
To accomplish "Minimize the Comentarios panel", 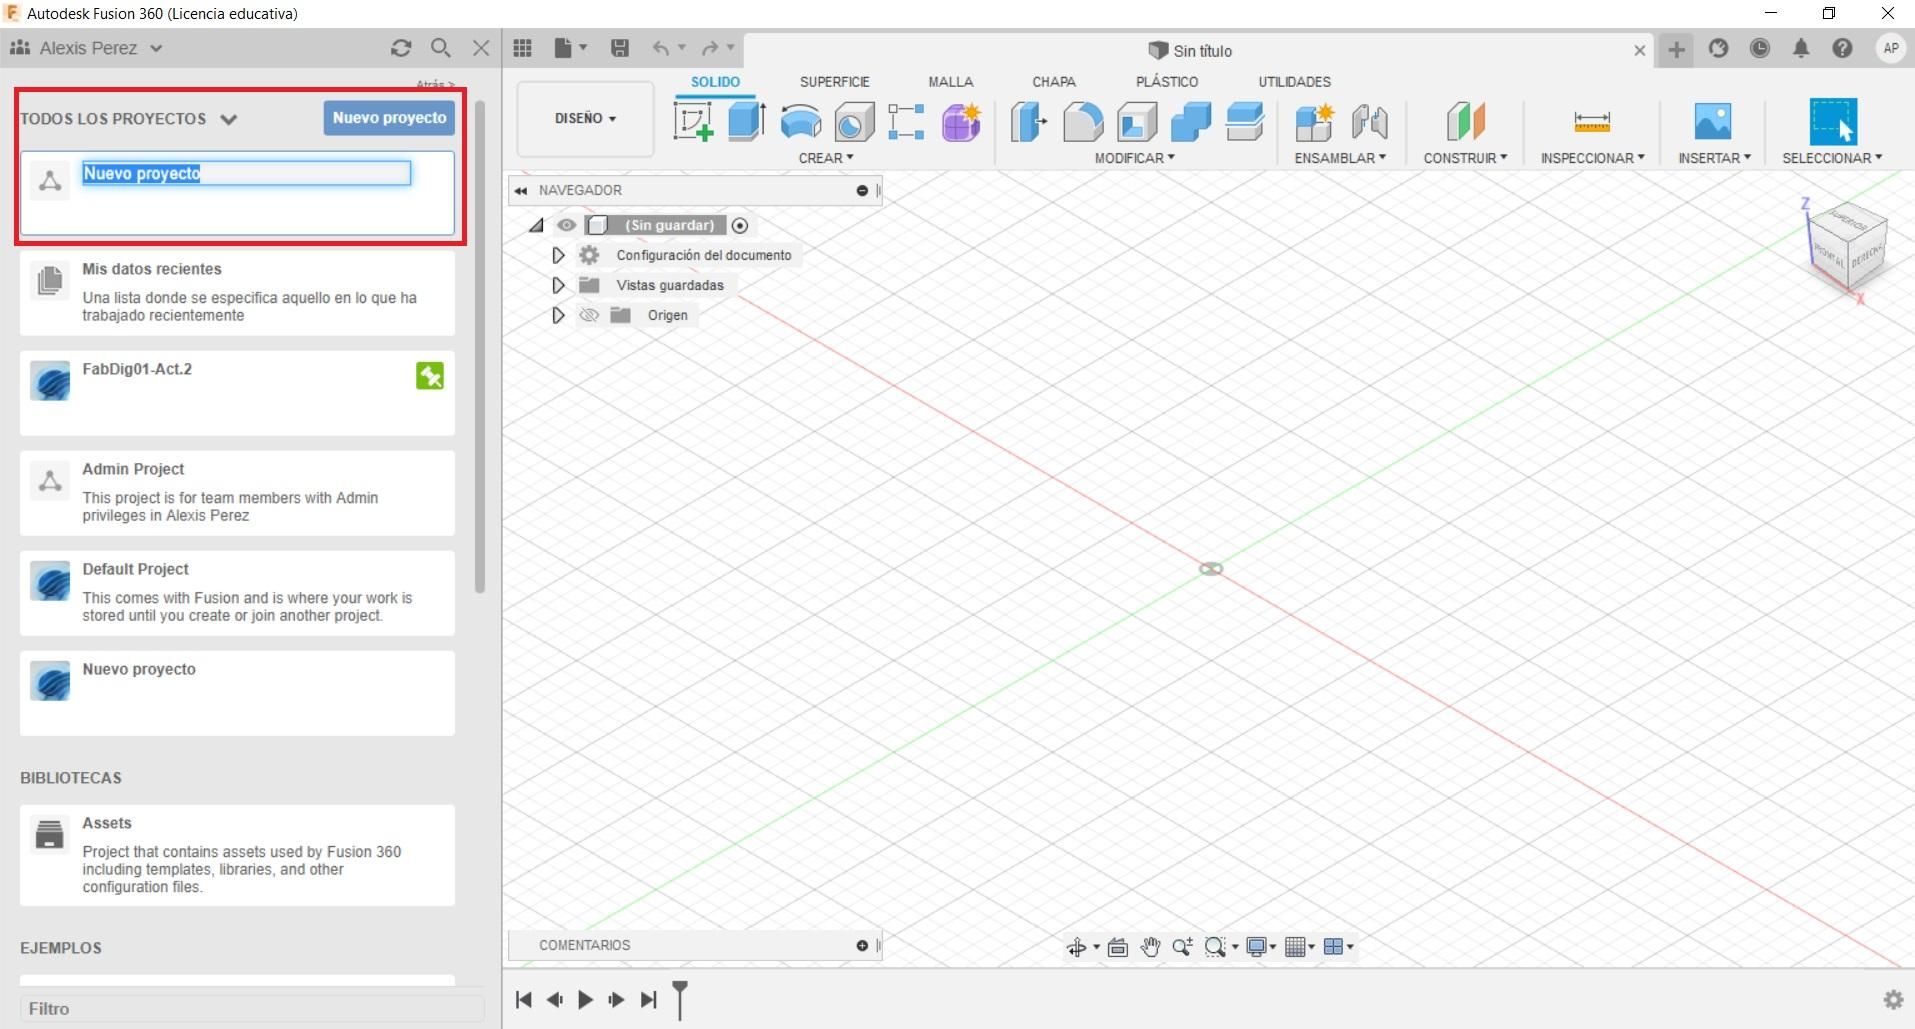I will click(862, 945).
